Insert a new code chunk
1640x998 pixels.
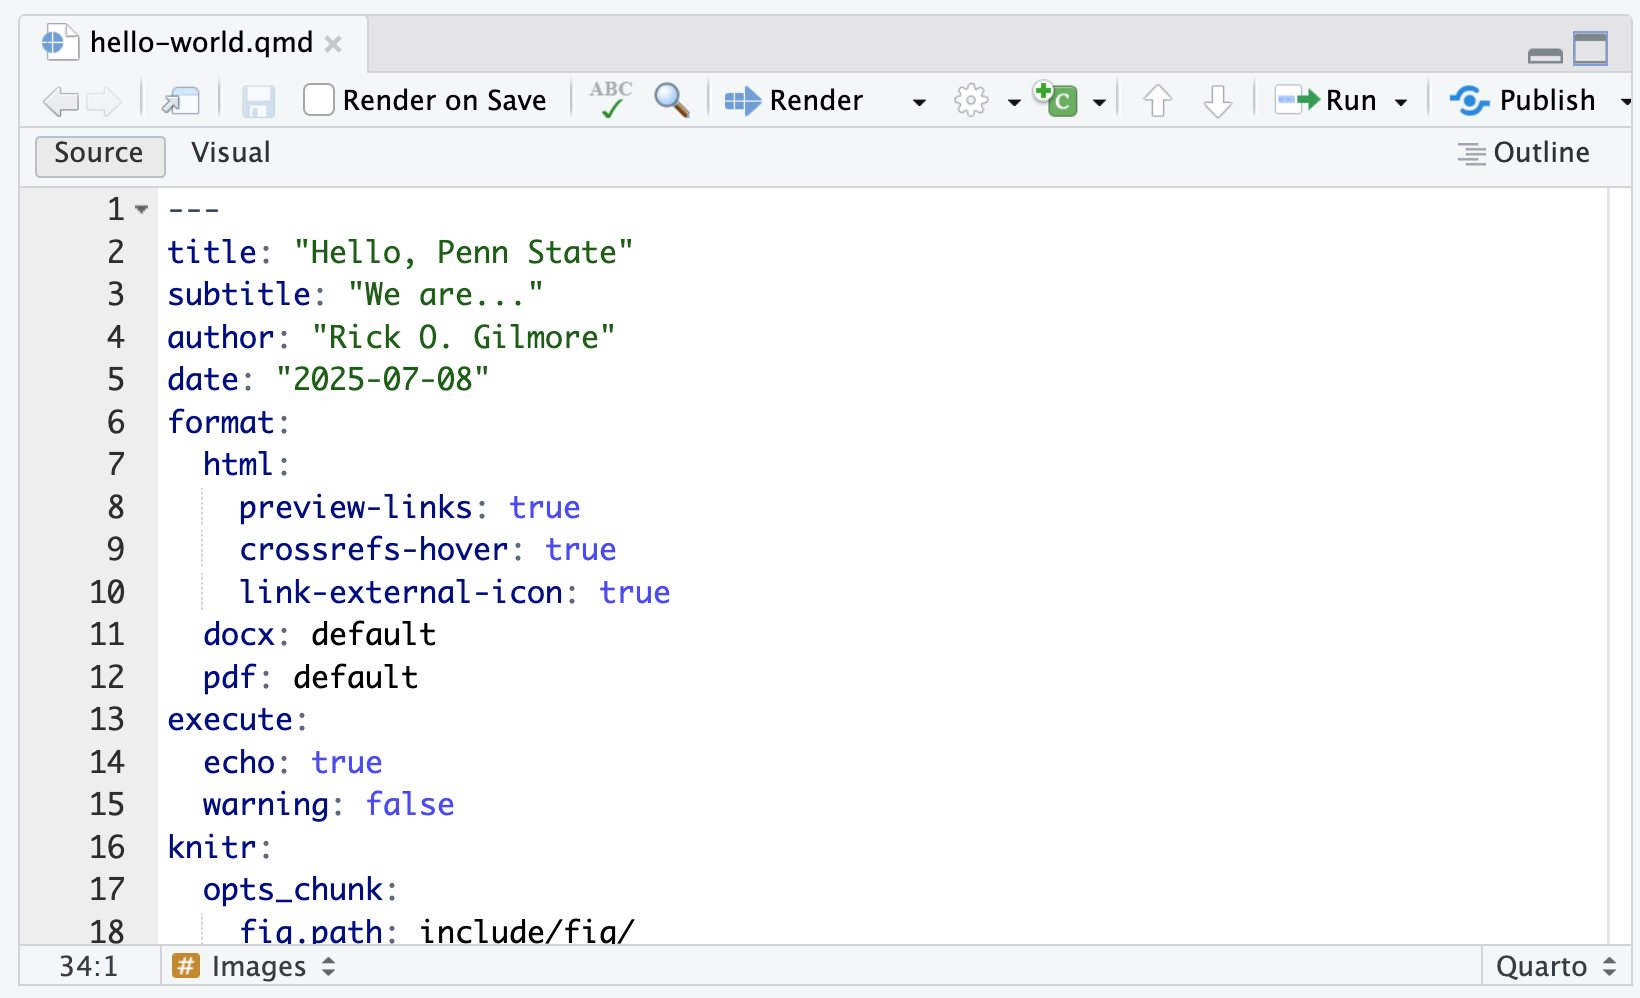(1057, 100)
